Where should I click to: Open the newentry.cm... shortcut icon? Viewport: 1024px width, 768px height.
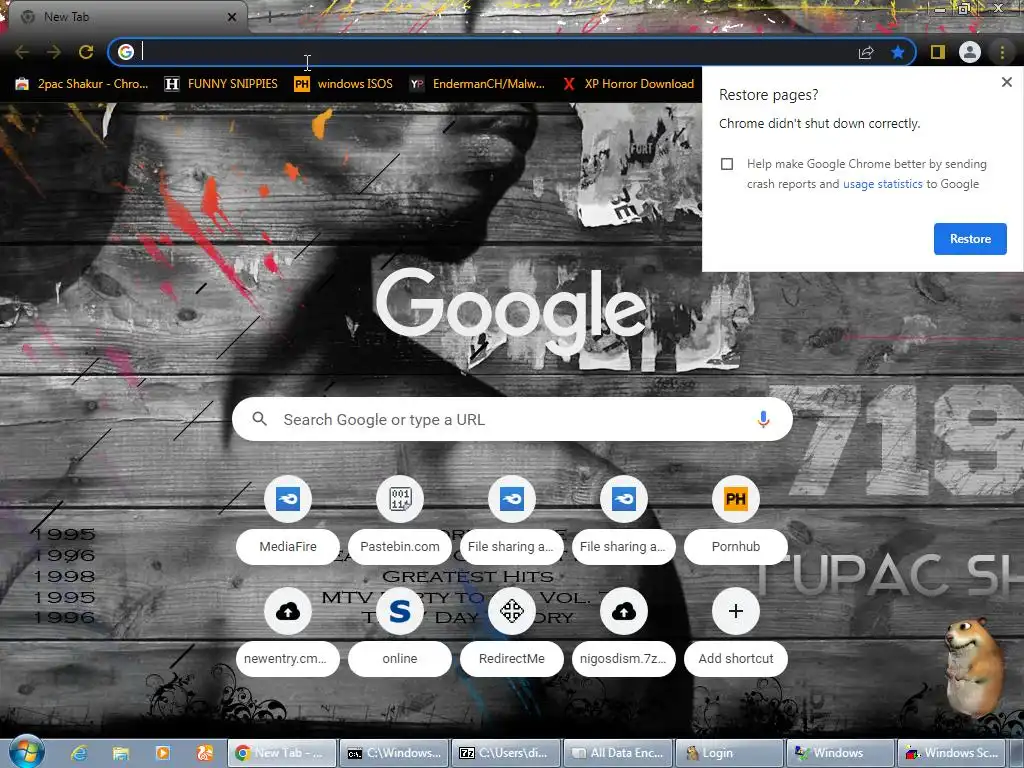pyautogui.click(x=288, y=611)
